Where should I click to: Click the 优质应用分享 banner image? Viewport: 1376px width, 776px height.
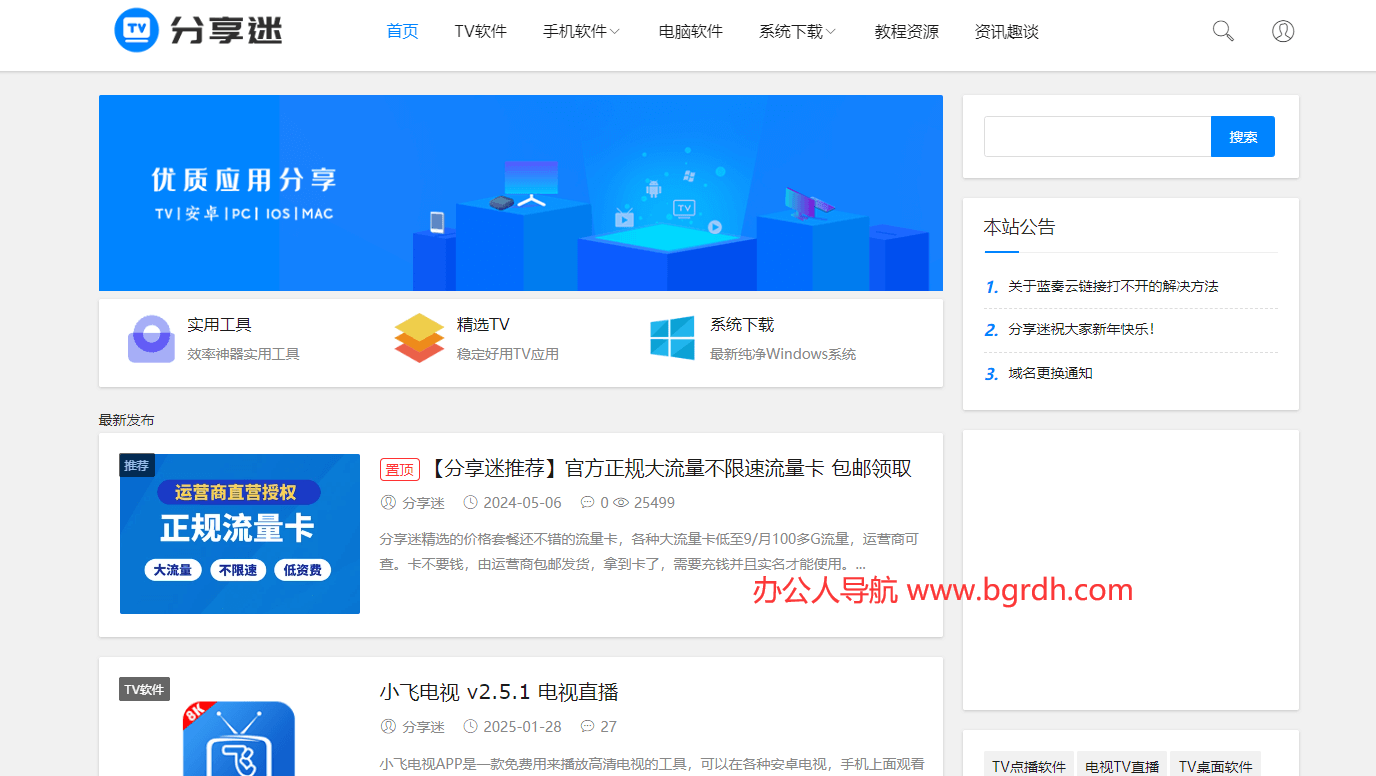click(521, 193)
